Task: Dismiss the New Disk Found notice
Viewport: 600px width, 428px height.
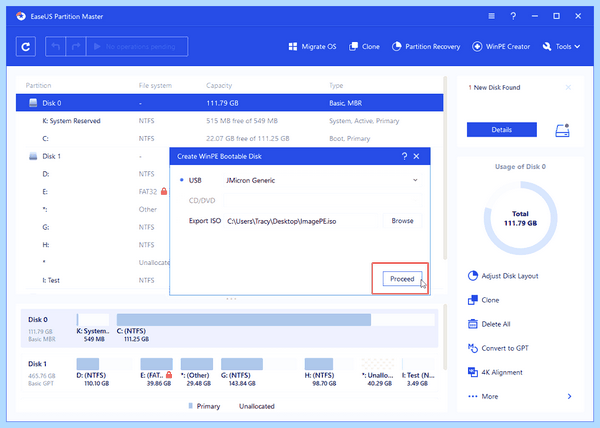Action: (x=568, y=88)
